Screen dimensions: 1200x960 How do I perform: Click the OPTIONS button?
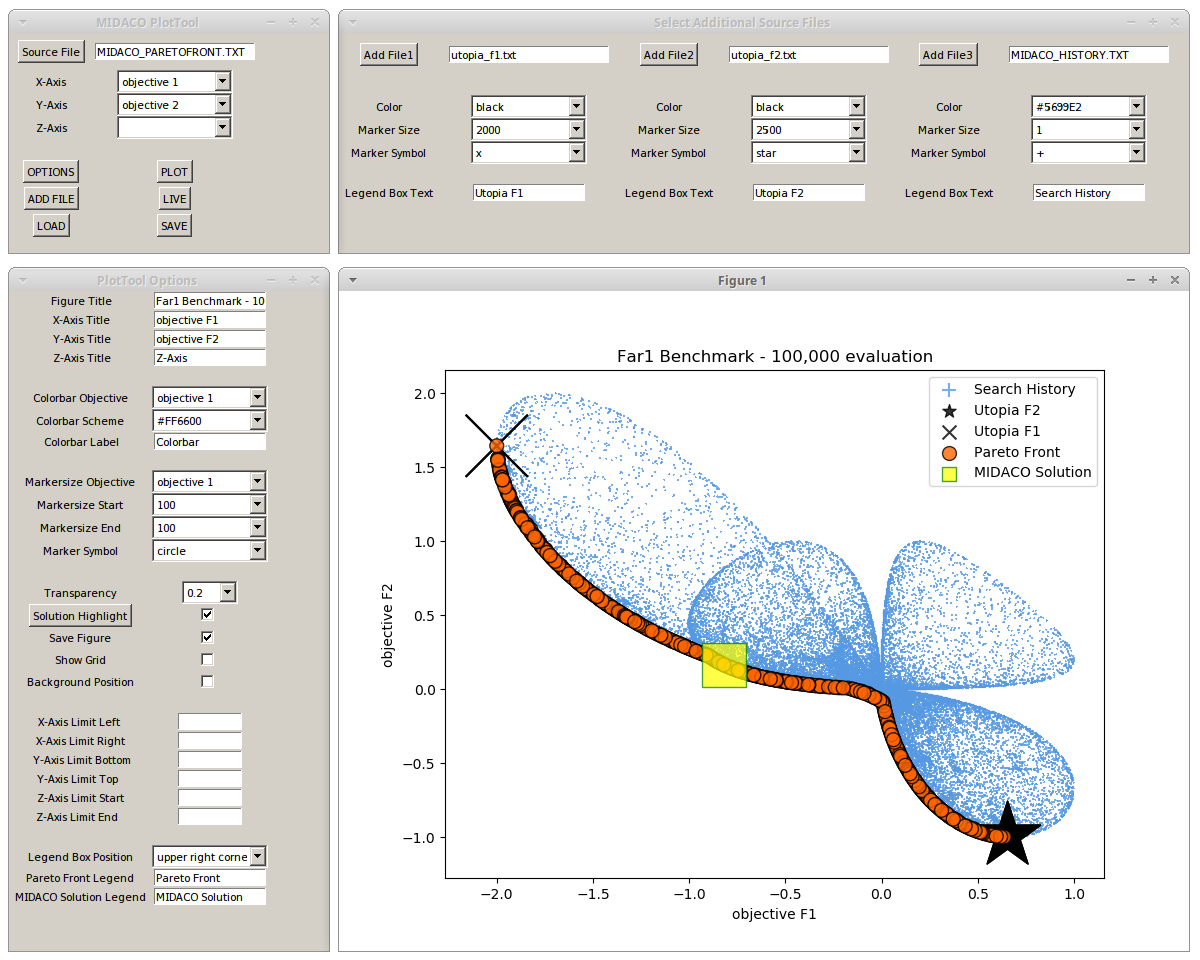51,172
